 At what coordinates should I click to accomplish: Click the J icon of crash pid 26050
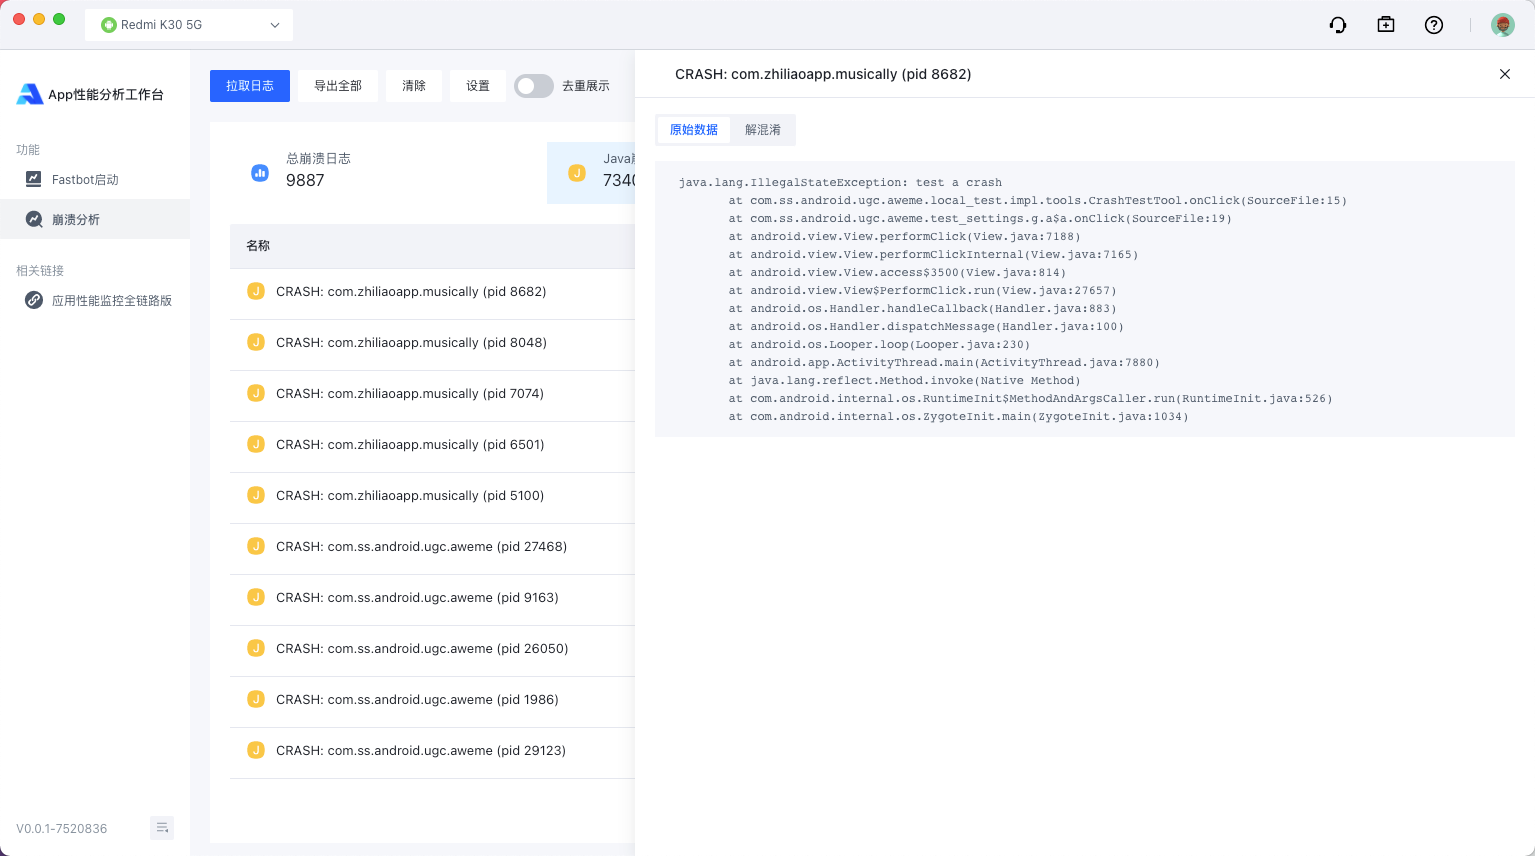(x=256, y=648)
